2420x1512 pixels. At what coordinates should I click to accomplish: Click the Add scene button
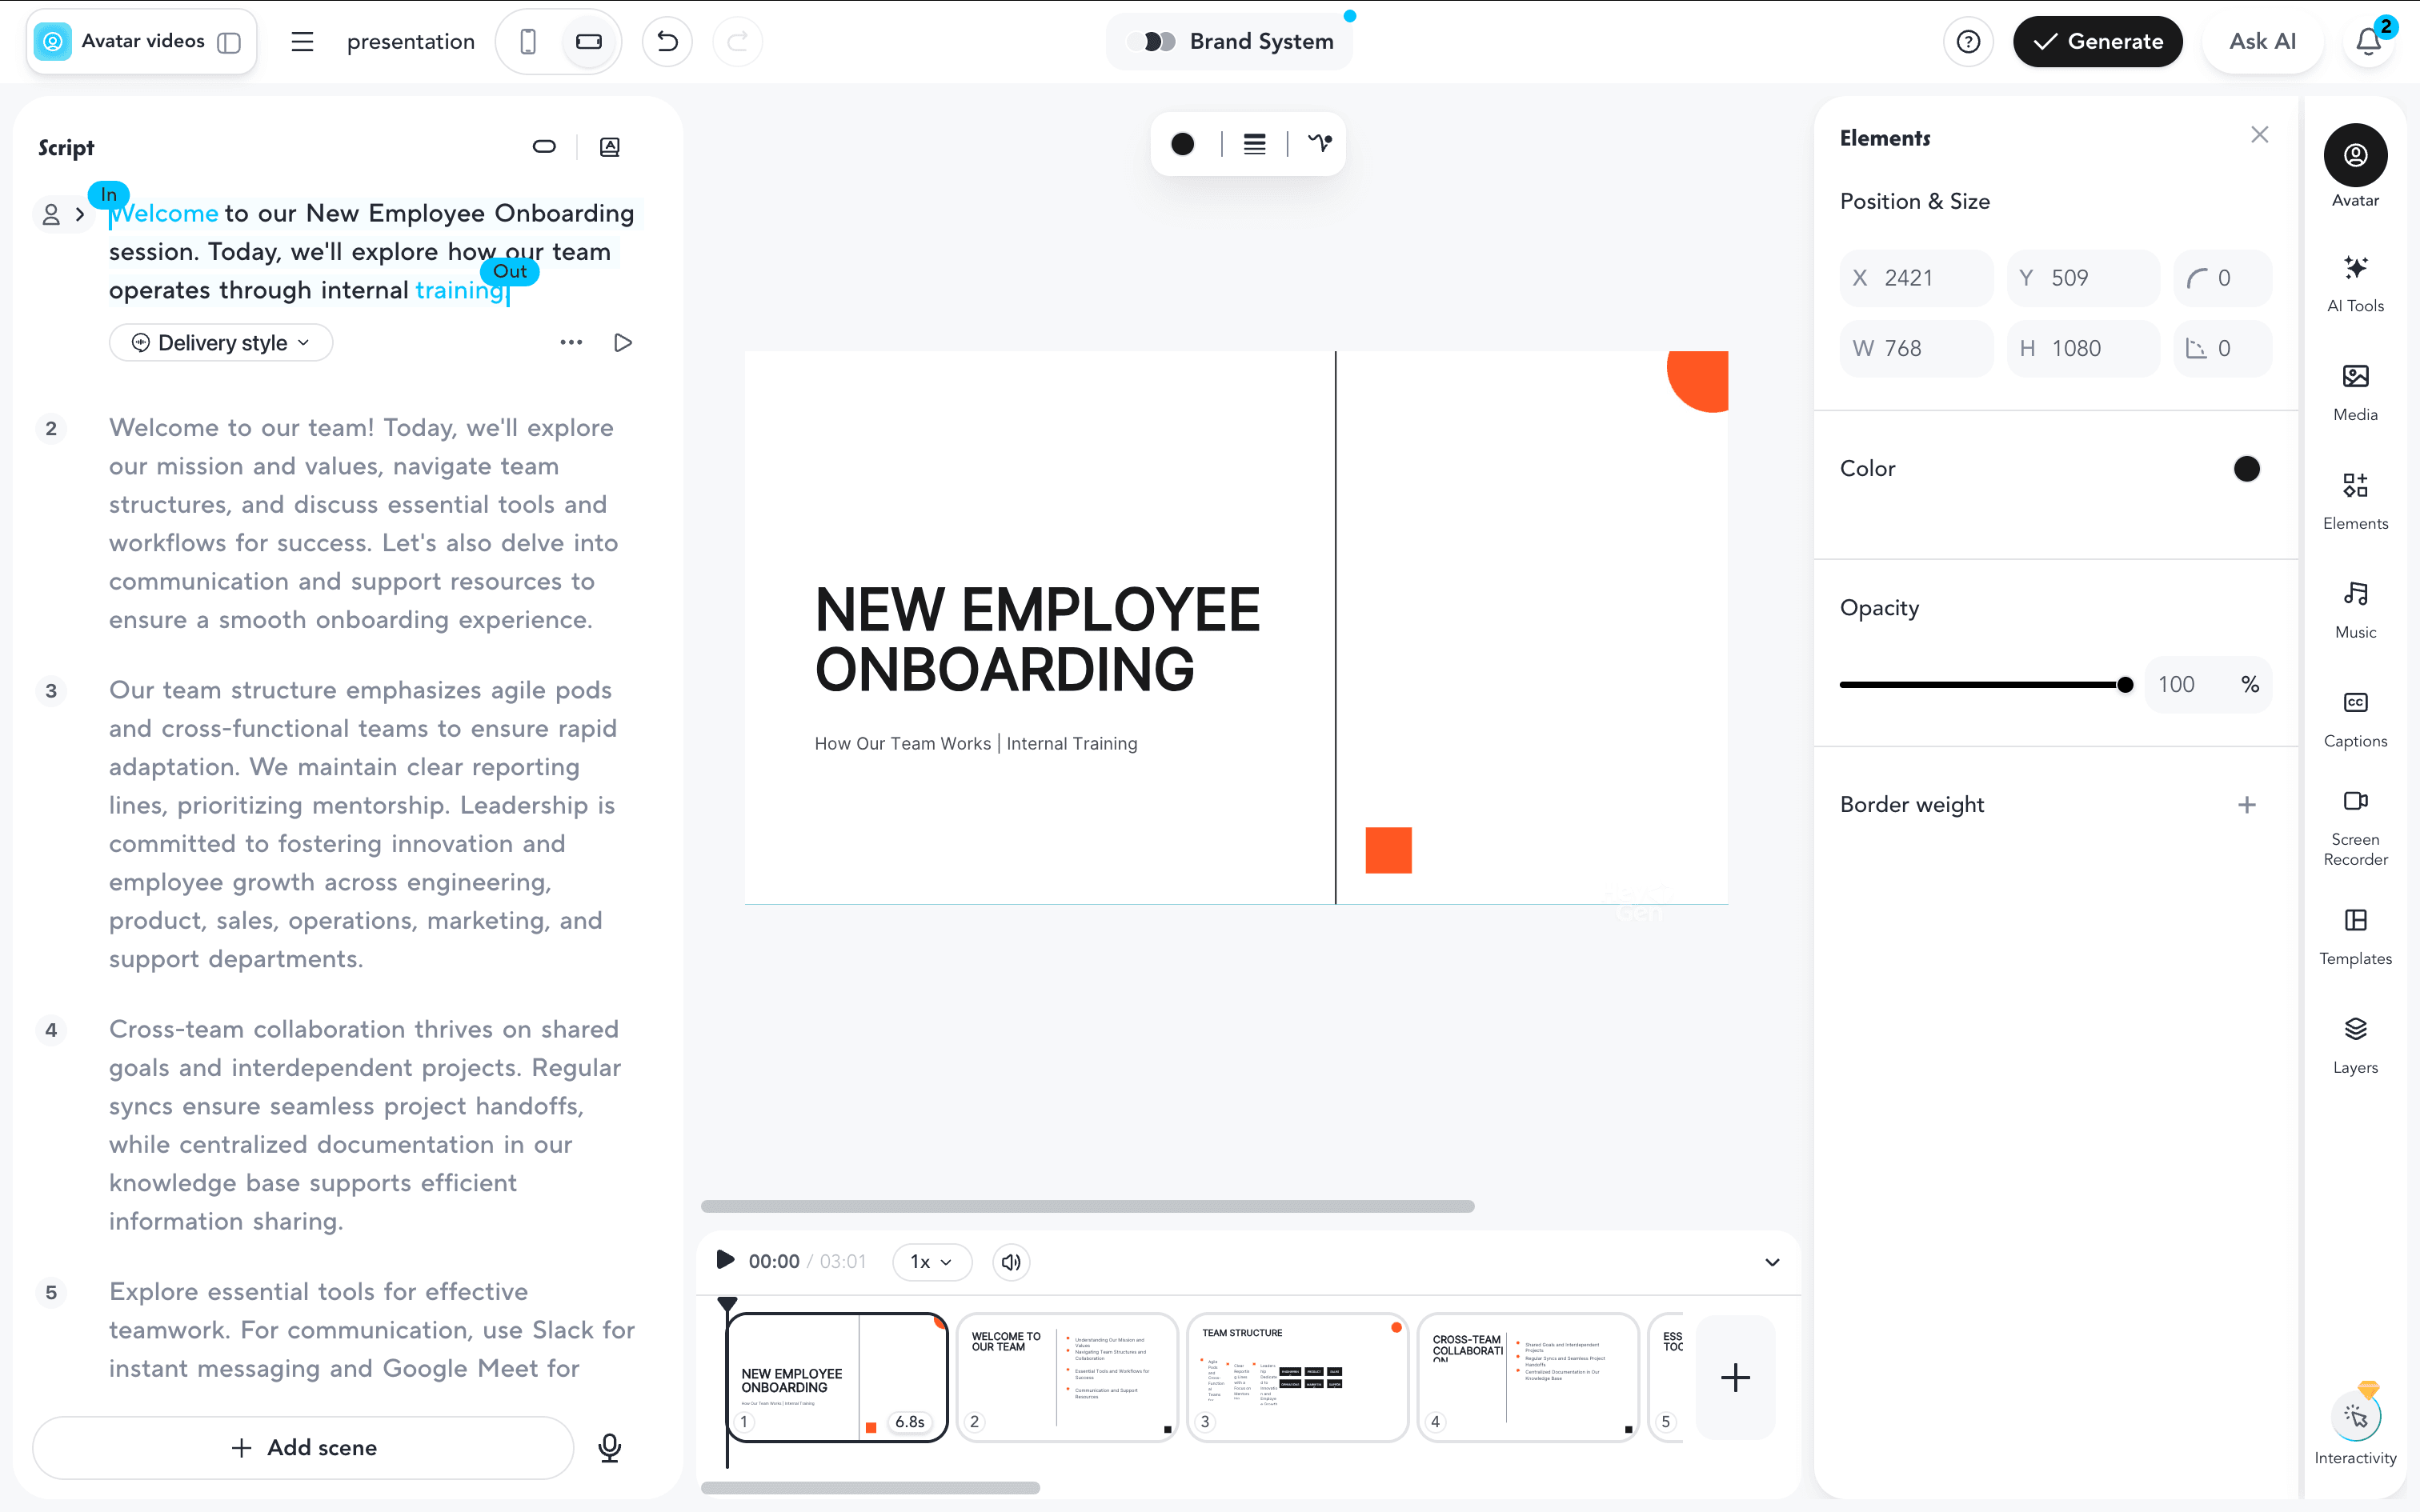click(x=304, y=1447)
